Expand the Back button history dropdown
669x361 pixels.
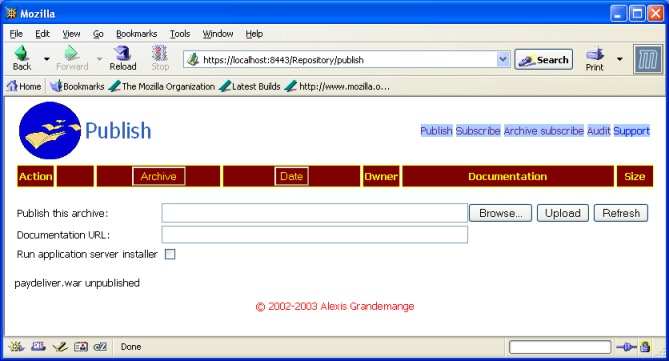click(47, 59)
